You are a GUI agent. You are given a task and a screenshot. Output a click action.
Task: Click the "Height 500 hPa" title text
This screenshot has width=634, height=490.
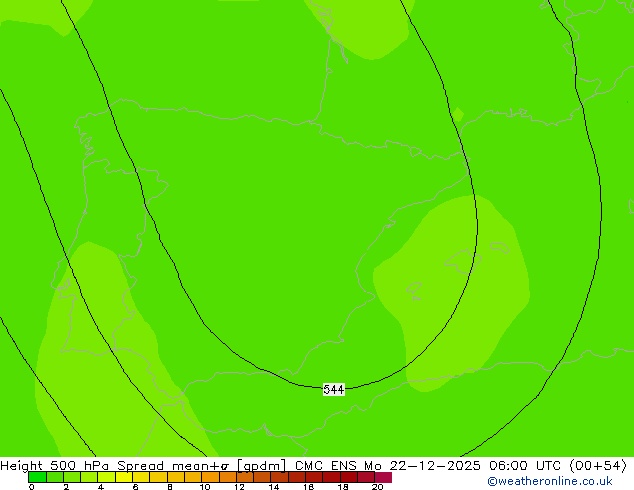click(55, 466)
